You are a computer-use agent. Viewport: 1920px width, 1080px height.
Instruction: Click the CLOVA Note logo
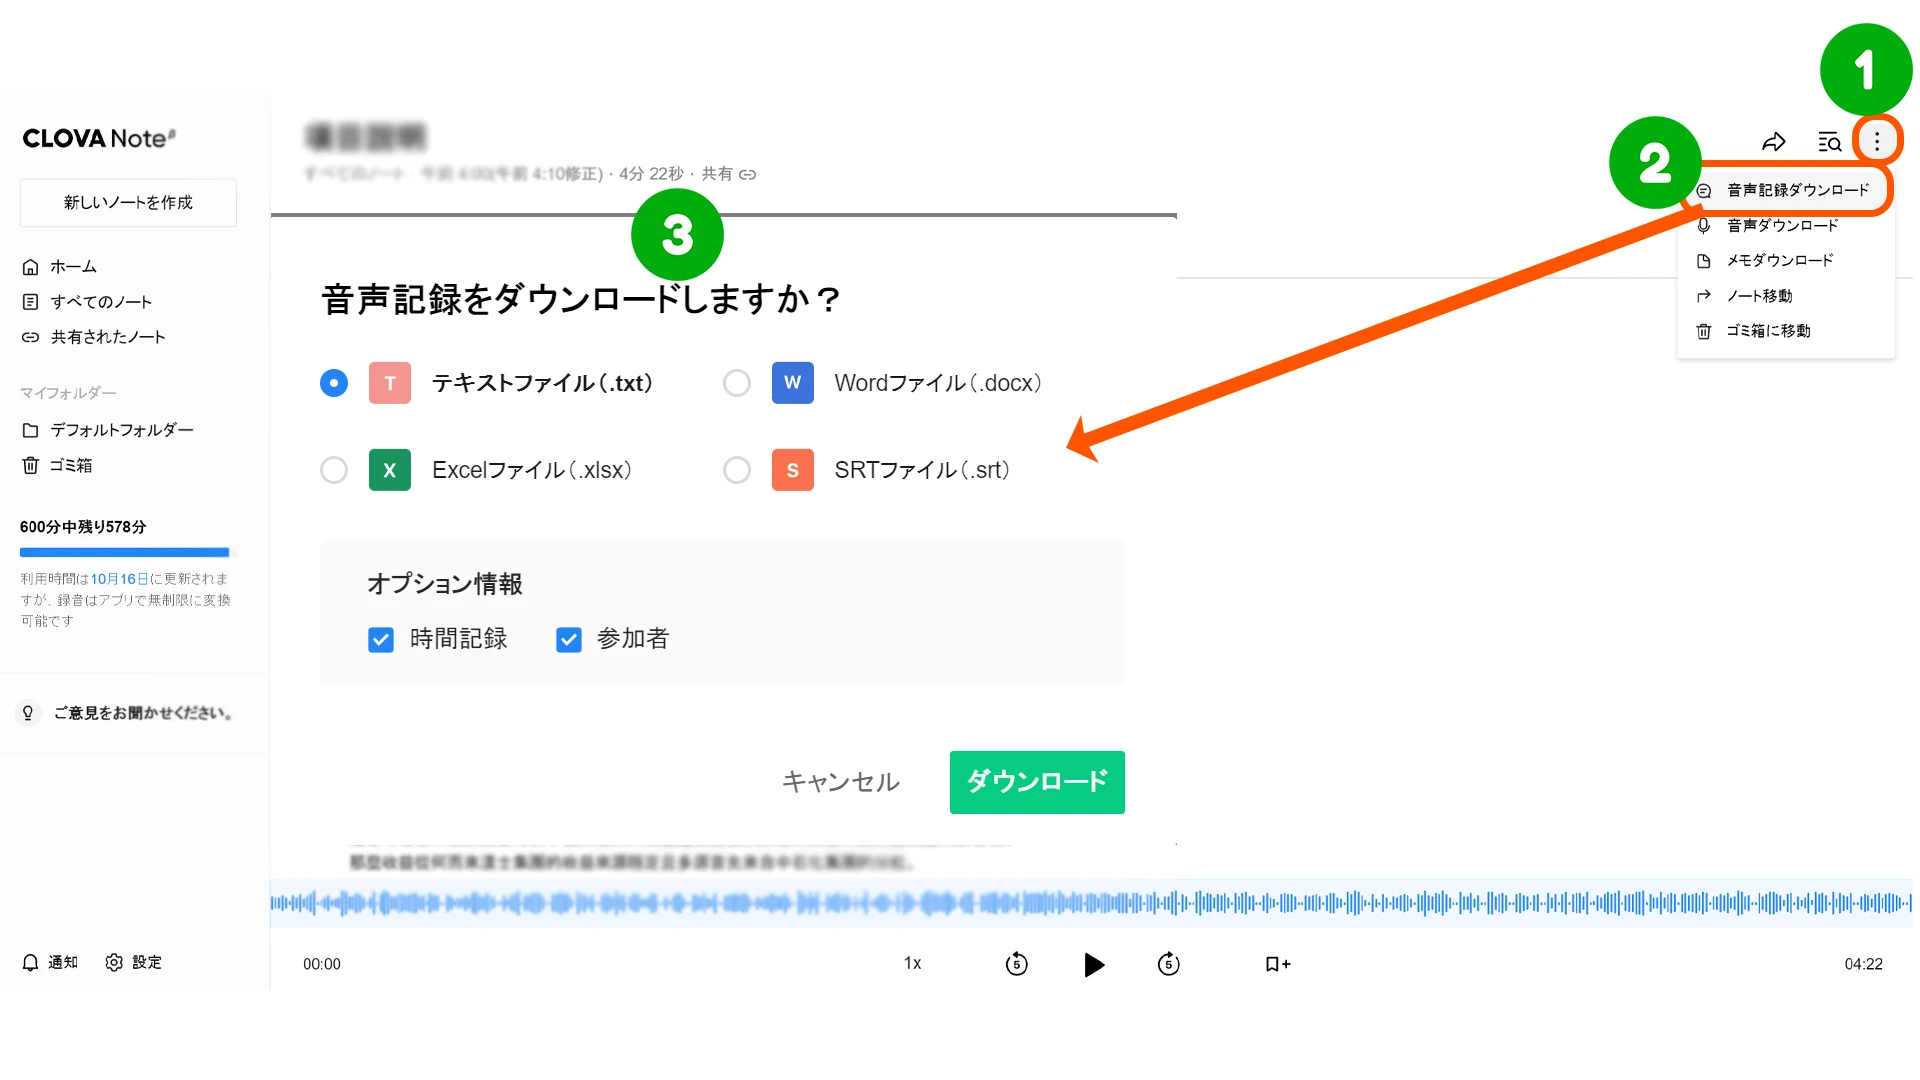[99, 138]
